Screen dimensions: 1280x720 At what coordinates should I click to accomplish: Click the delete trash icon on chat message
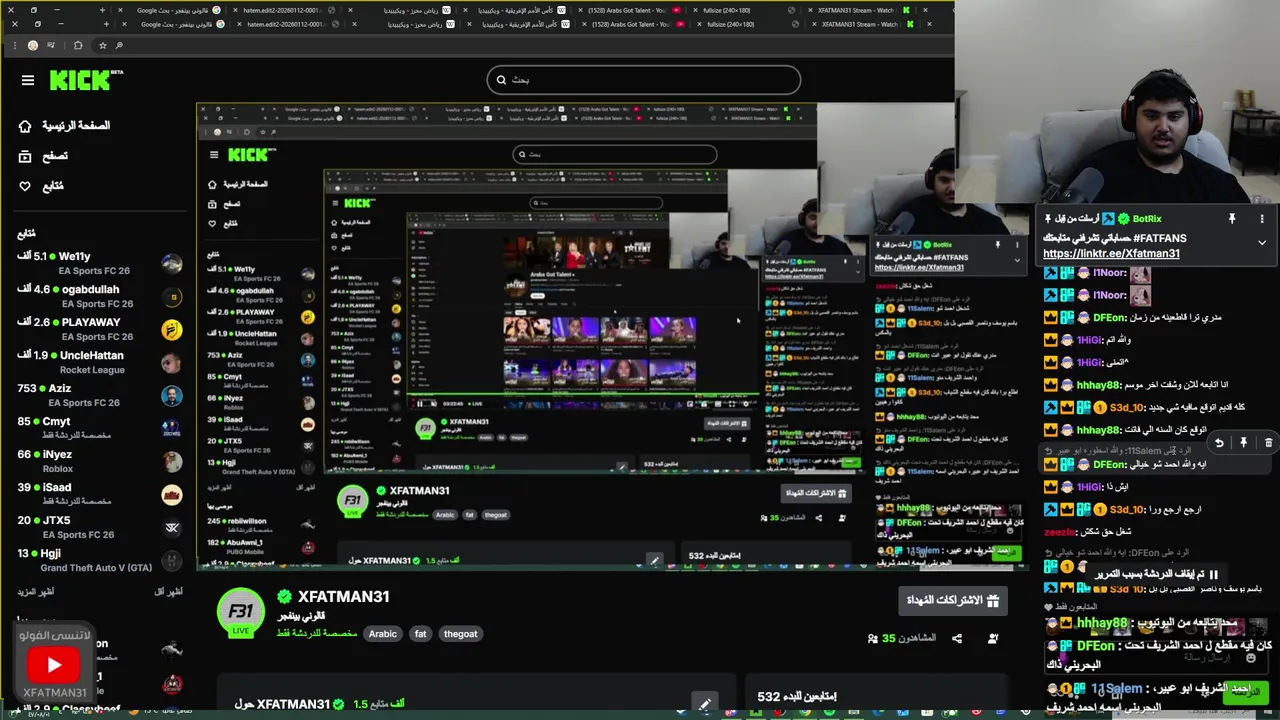[1268, 442]
